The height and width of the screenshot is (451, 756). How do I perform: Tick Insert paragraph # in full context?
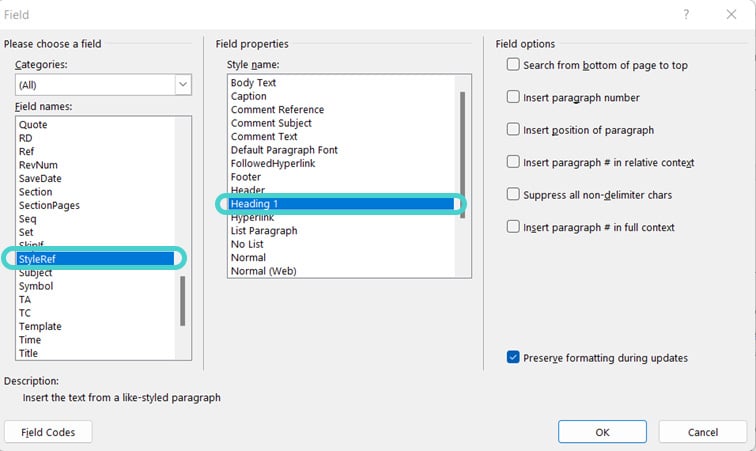click(x=514, y=227)
